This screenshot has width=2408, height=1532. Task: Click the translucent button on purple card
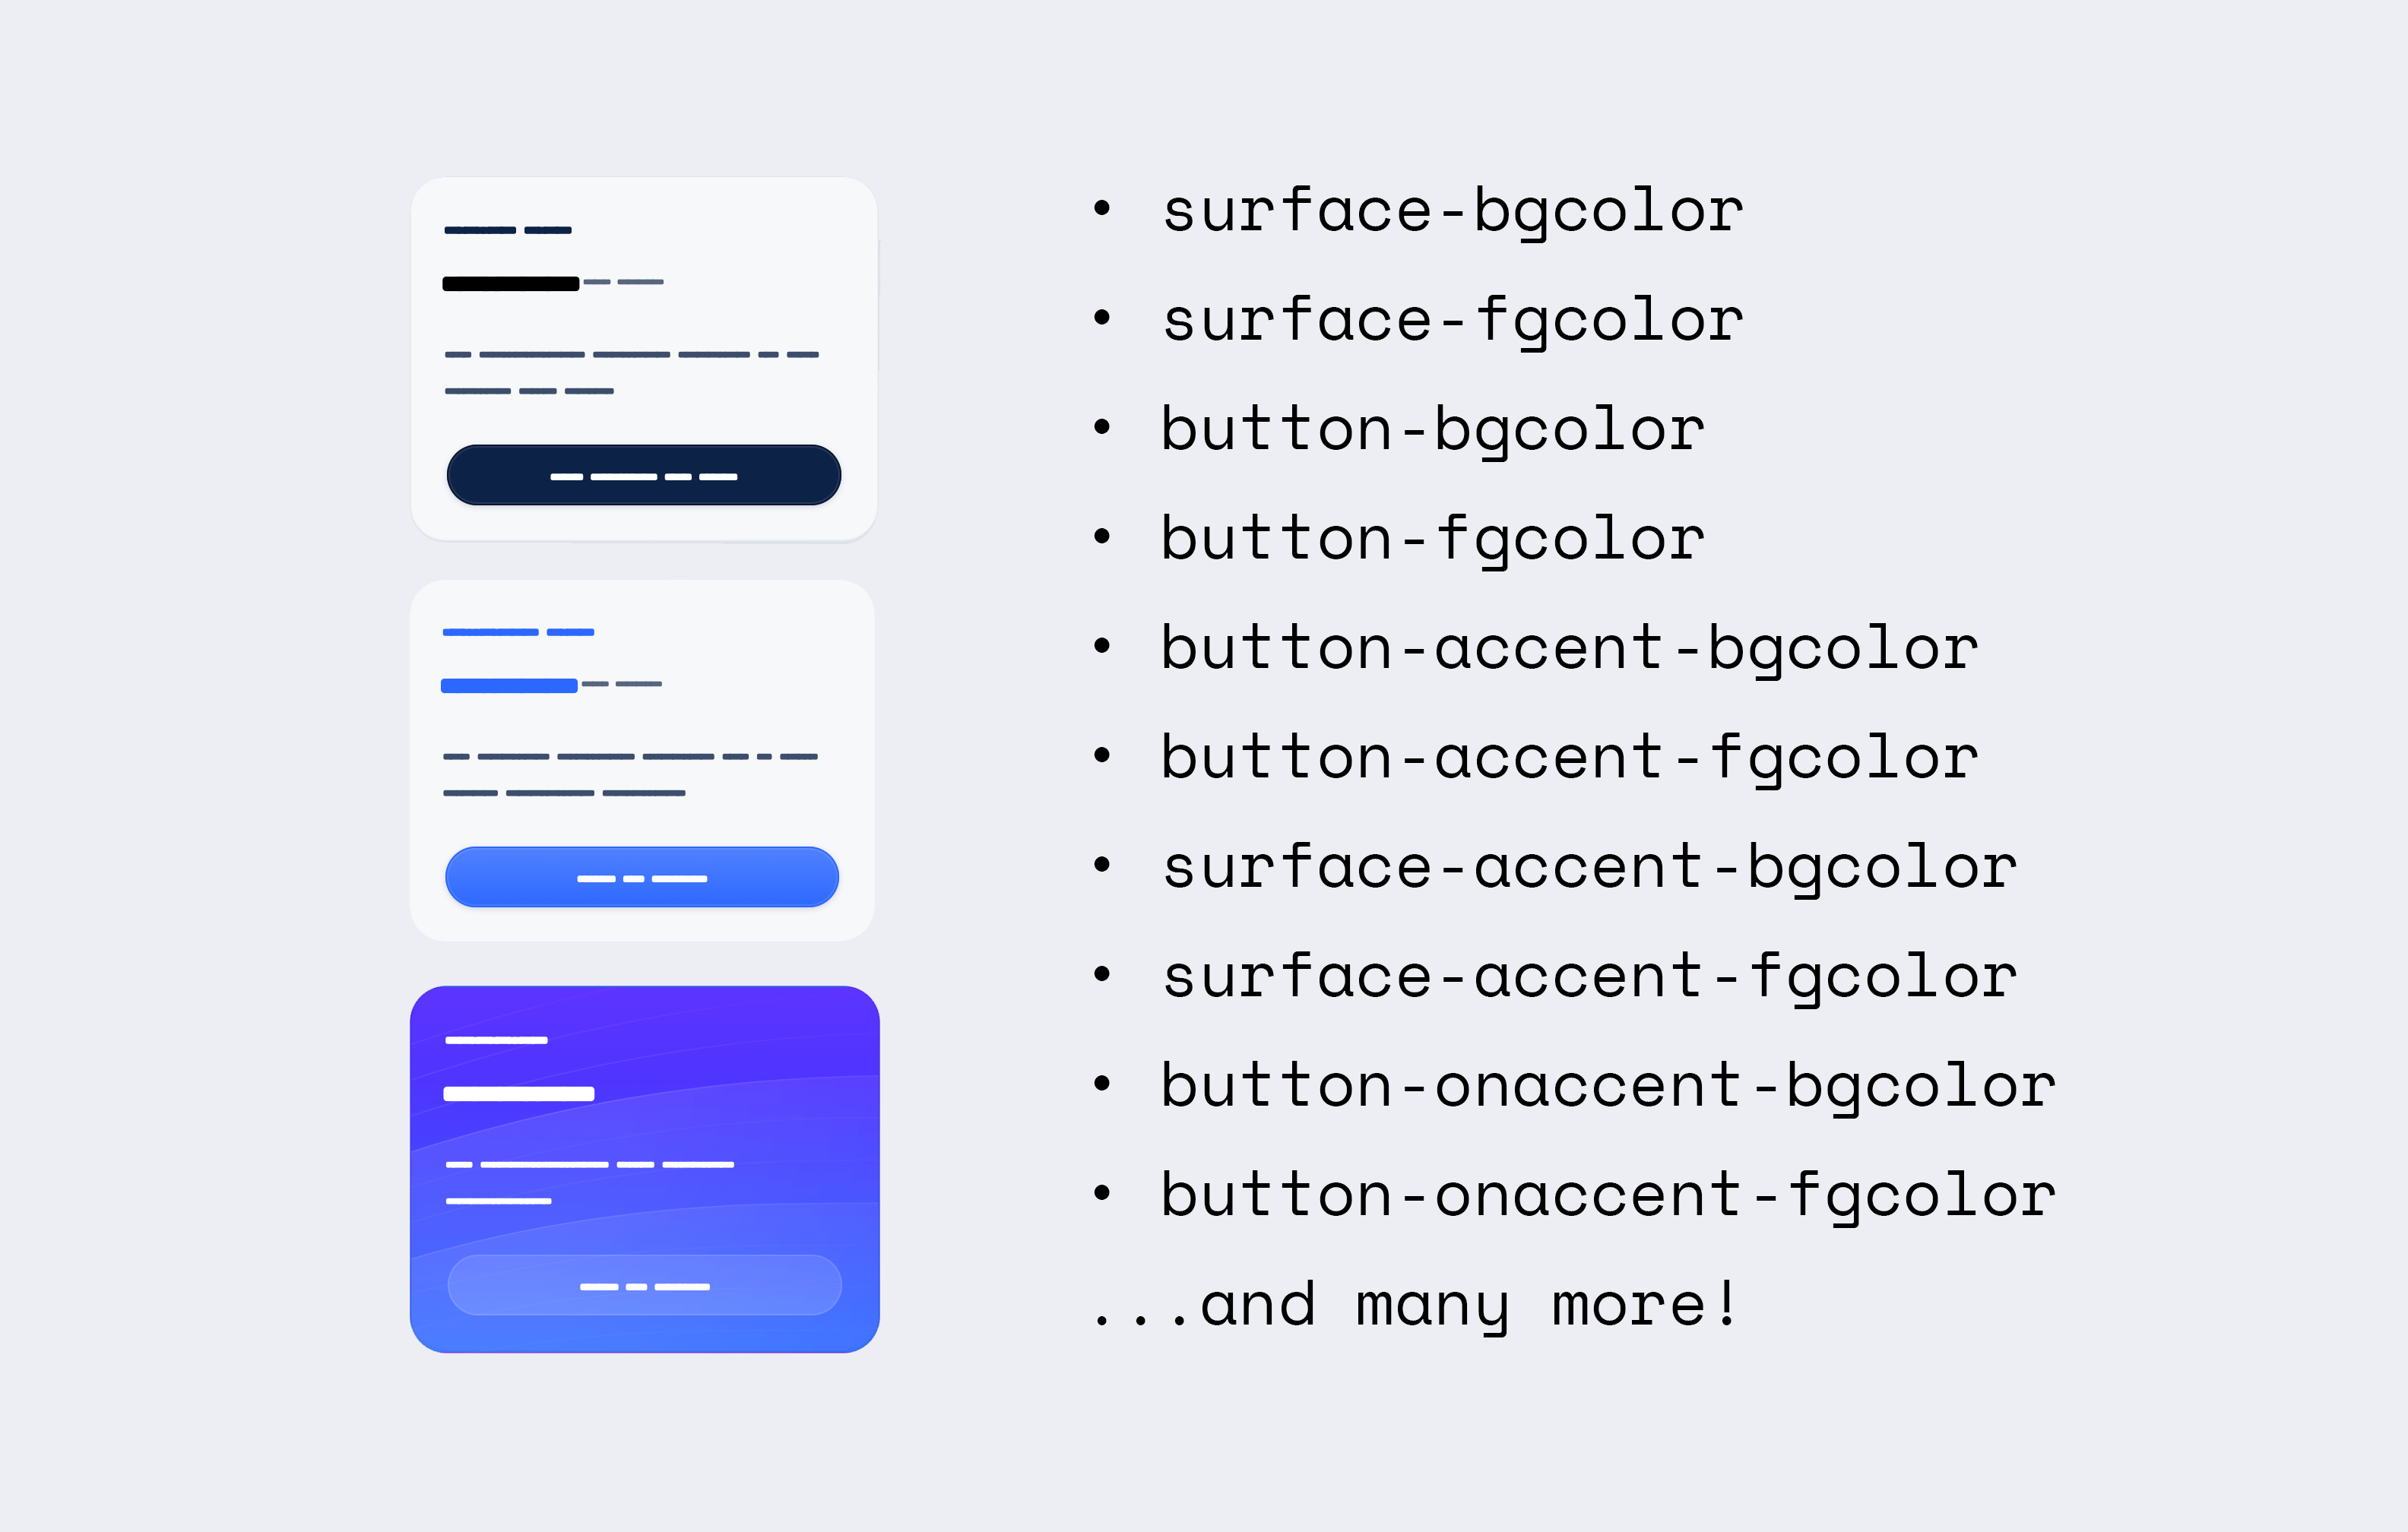[x=644, y=1285]
